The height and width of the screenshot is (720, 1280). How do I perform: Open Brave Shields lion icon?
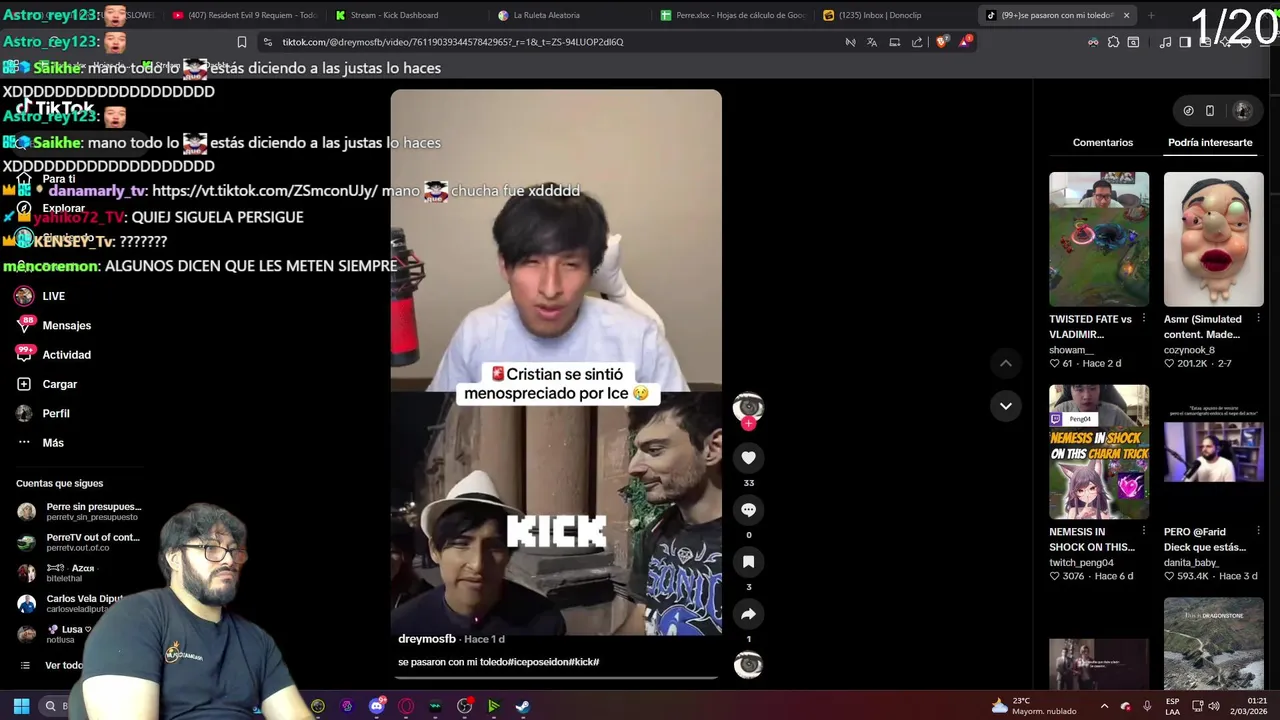[x=942, y=42]
